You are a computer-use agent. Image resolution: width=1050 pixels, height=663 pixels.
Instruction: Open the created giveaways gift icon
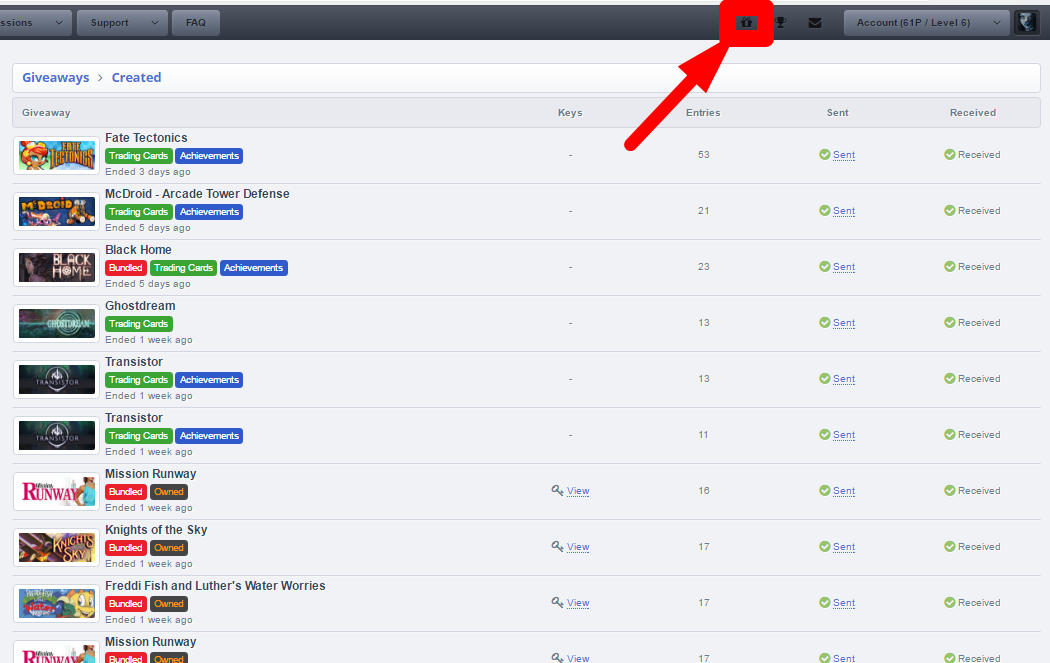(x=746, y=23)
